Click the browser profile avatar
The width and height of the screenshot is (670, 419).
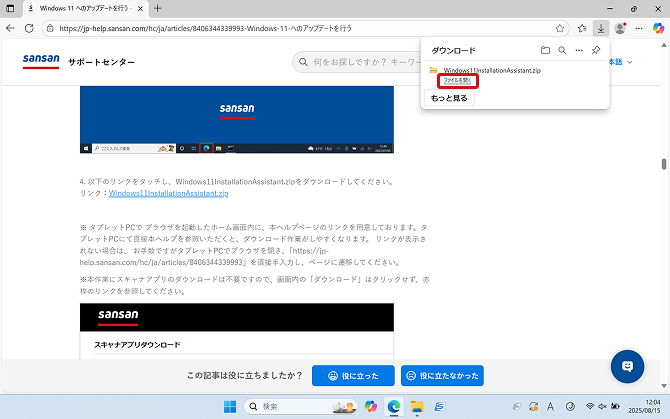point(620,28)
